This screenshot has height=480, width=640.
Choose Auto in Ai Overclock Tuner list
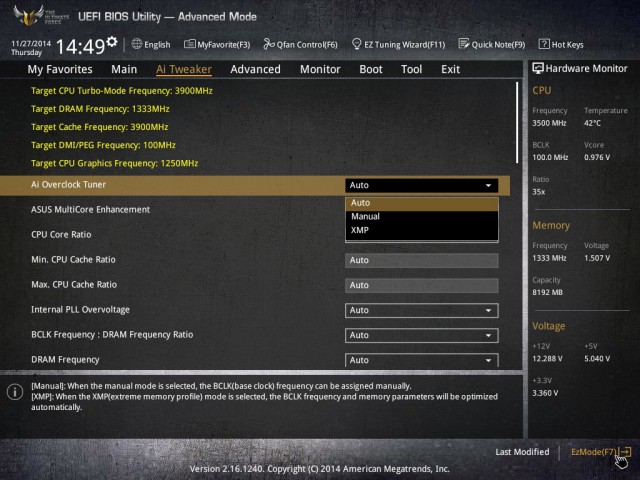pyautogui.click(x=422, y=203)
